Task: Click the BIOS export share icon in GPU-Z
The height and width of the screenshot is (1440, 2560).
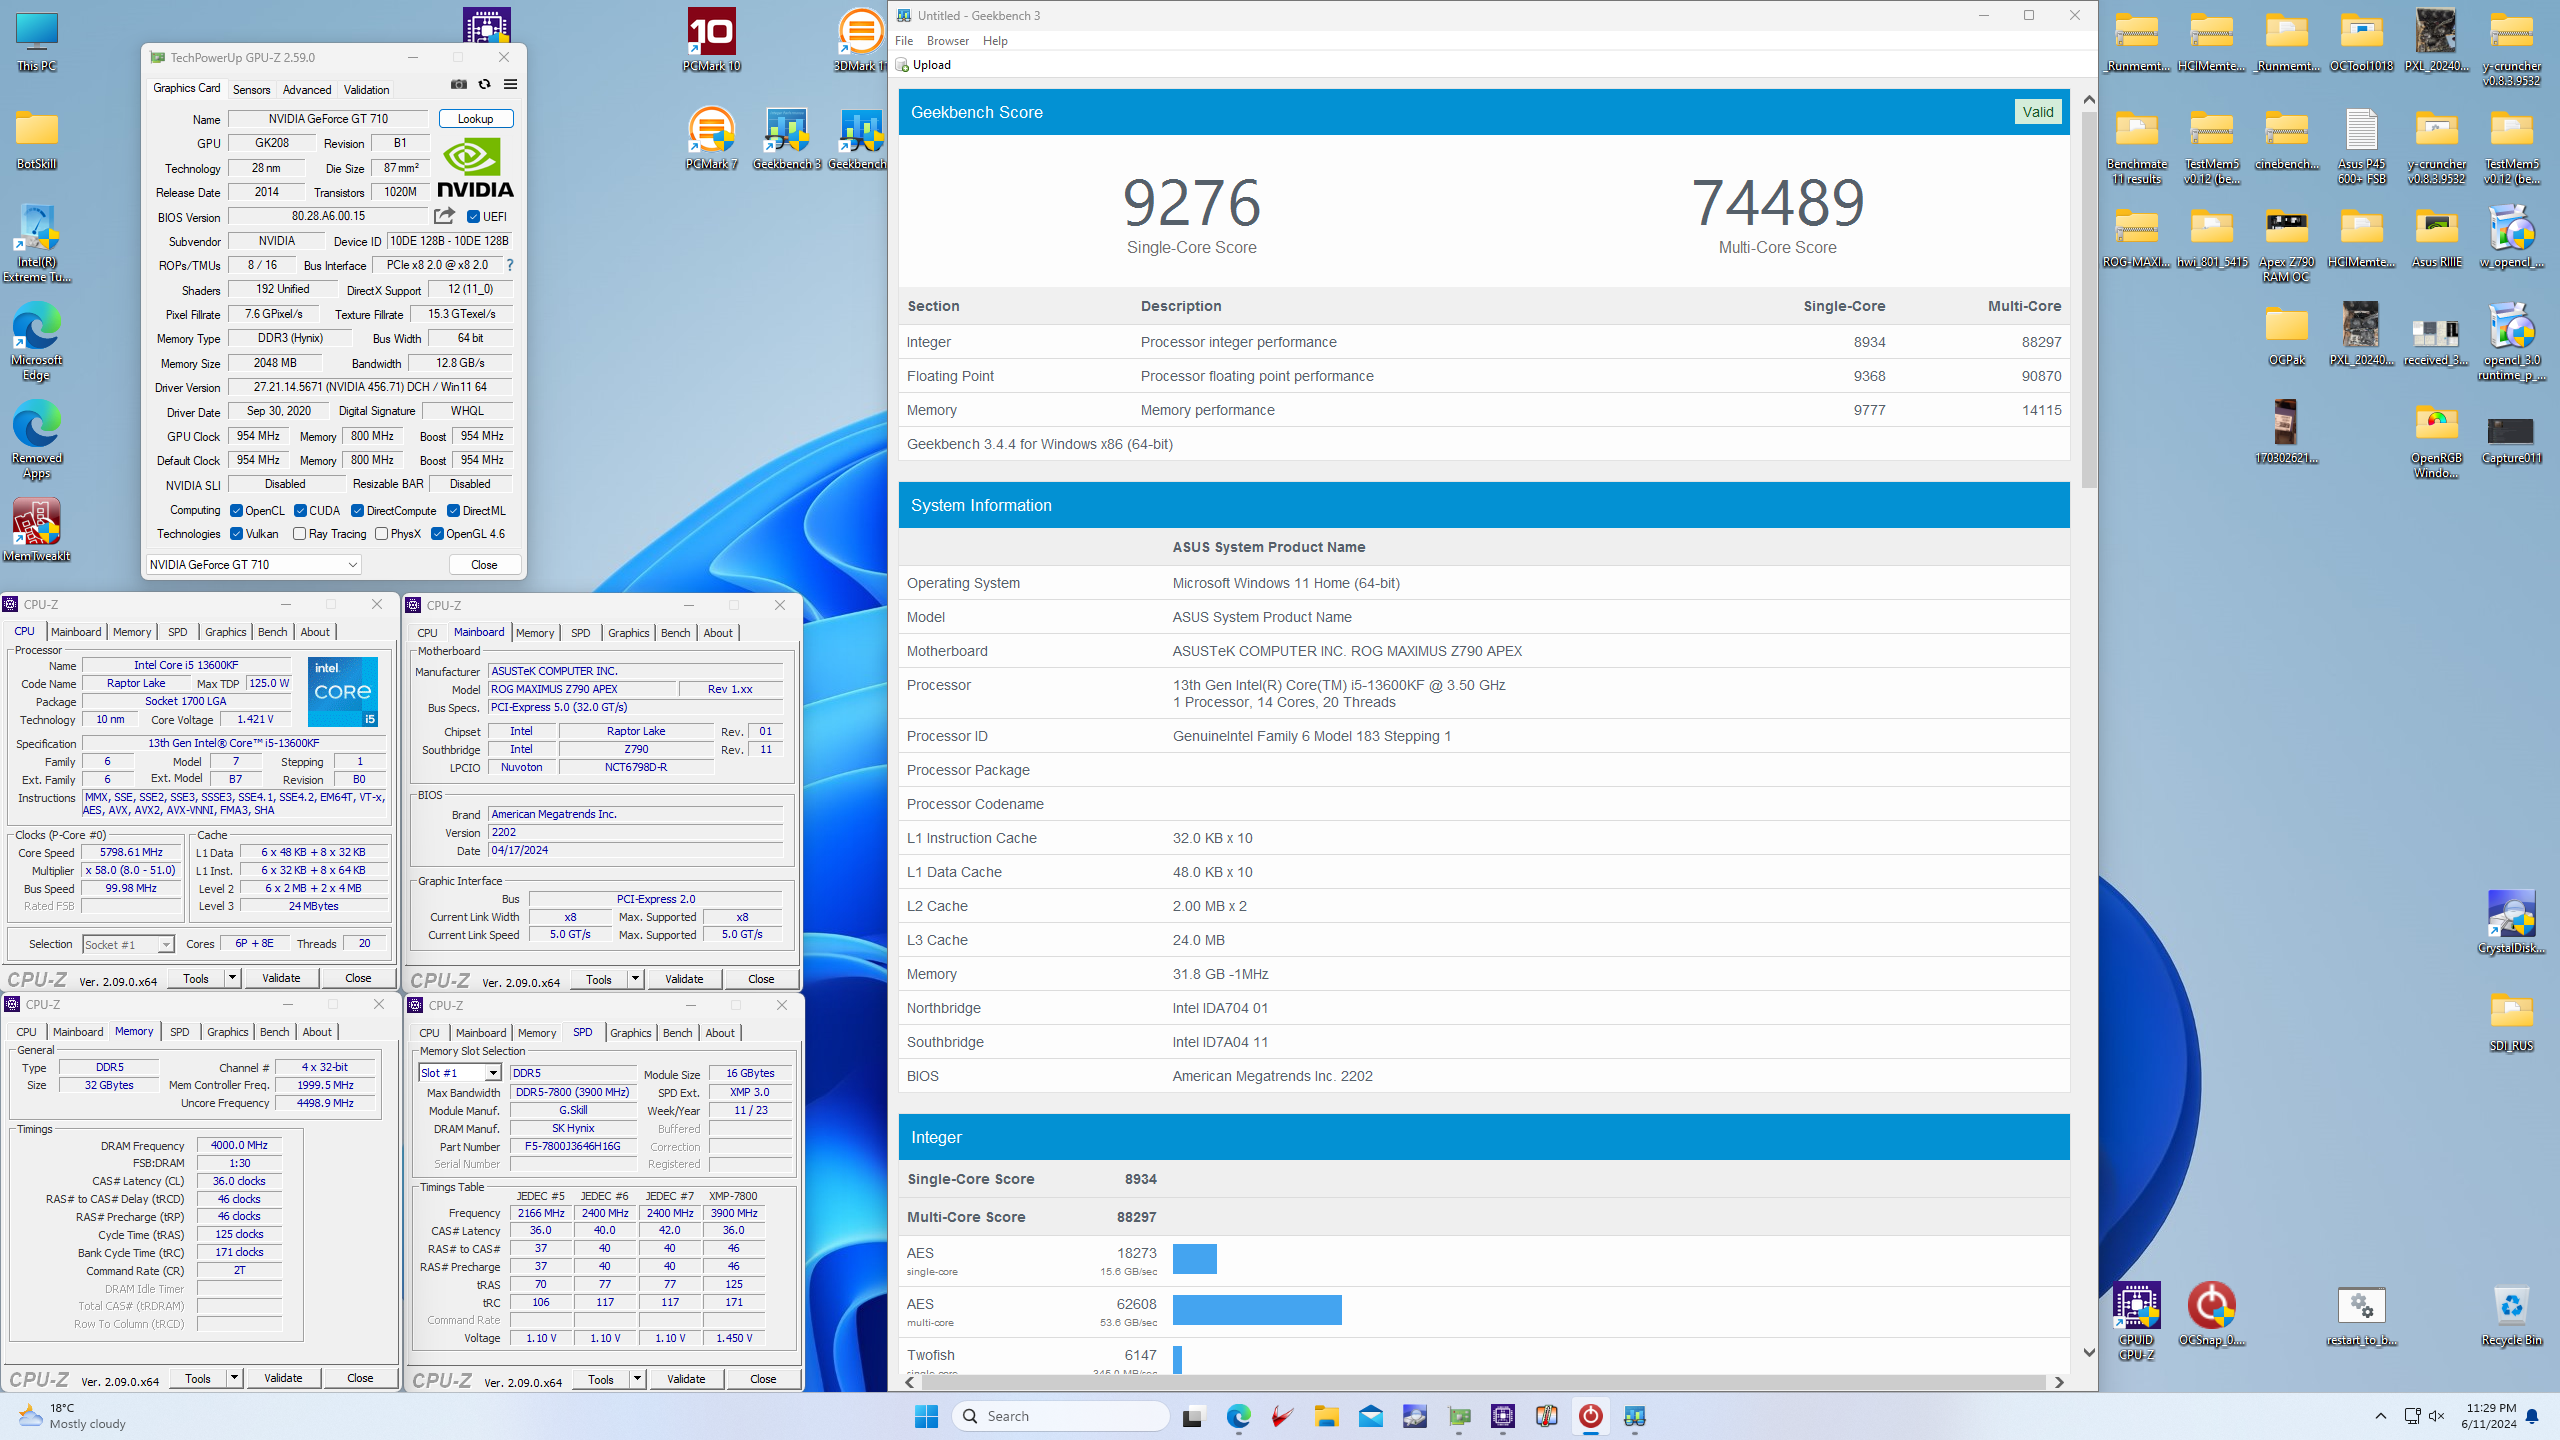Action: tap(444, 216)
